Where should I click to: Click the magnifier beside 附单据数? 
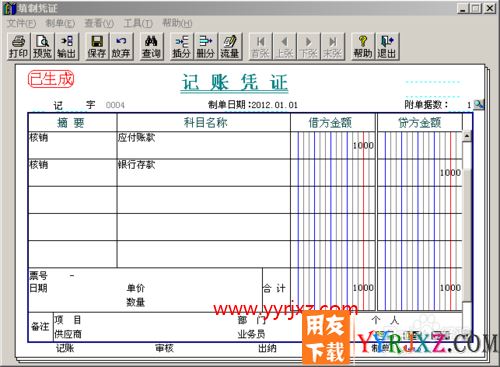pos(479,104)
